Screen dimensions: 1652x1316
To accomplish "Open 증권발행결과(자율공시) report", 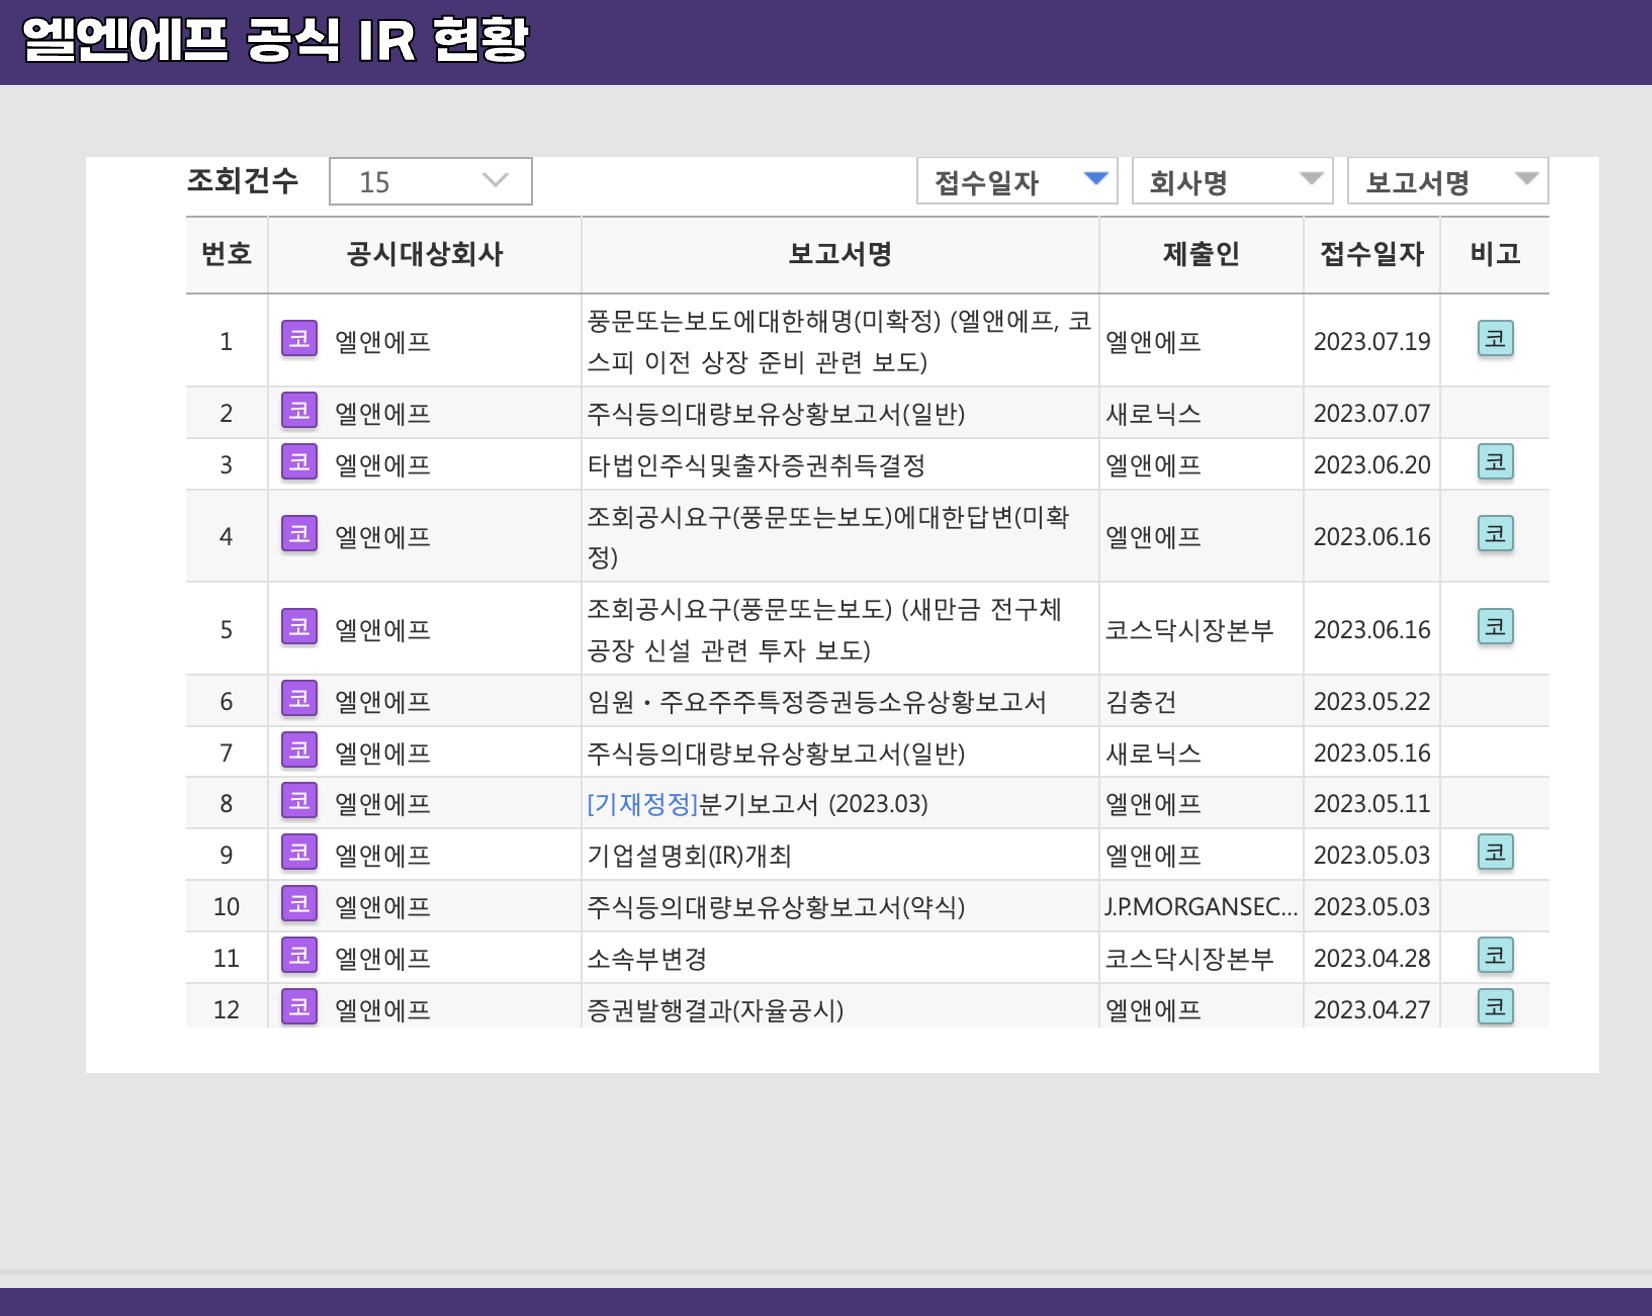I will click(715, 1010).
